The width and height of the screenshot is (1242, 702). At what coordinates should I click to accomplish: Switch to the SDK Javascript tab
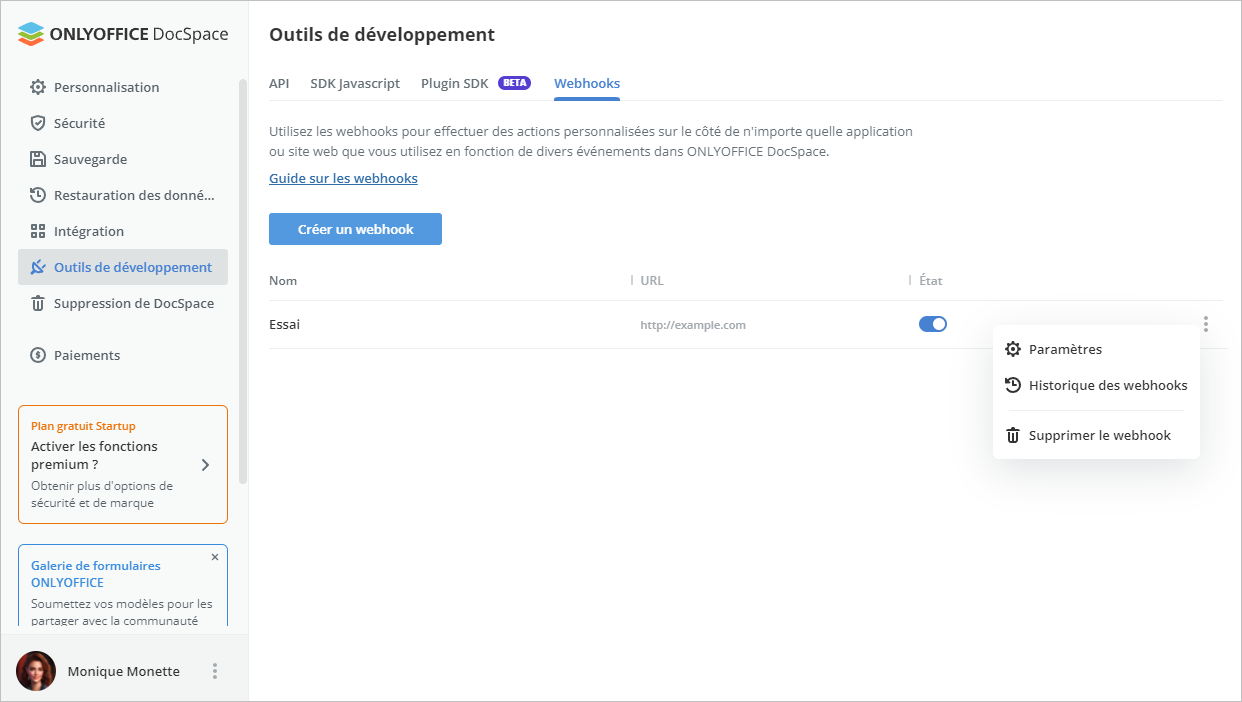point(355,83)
